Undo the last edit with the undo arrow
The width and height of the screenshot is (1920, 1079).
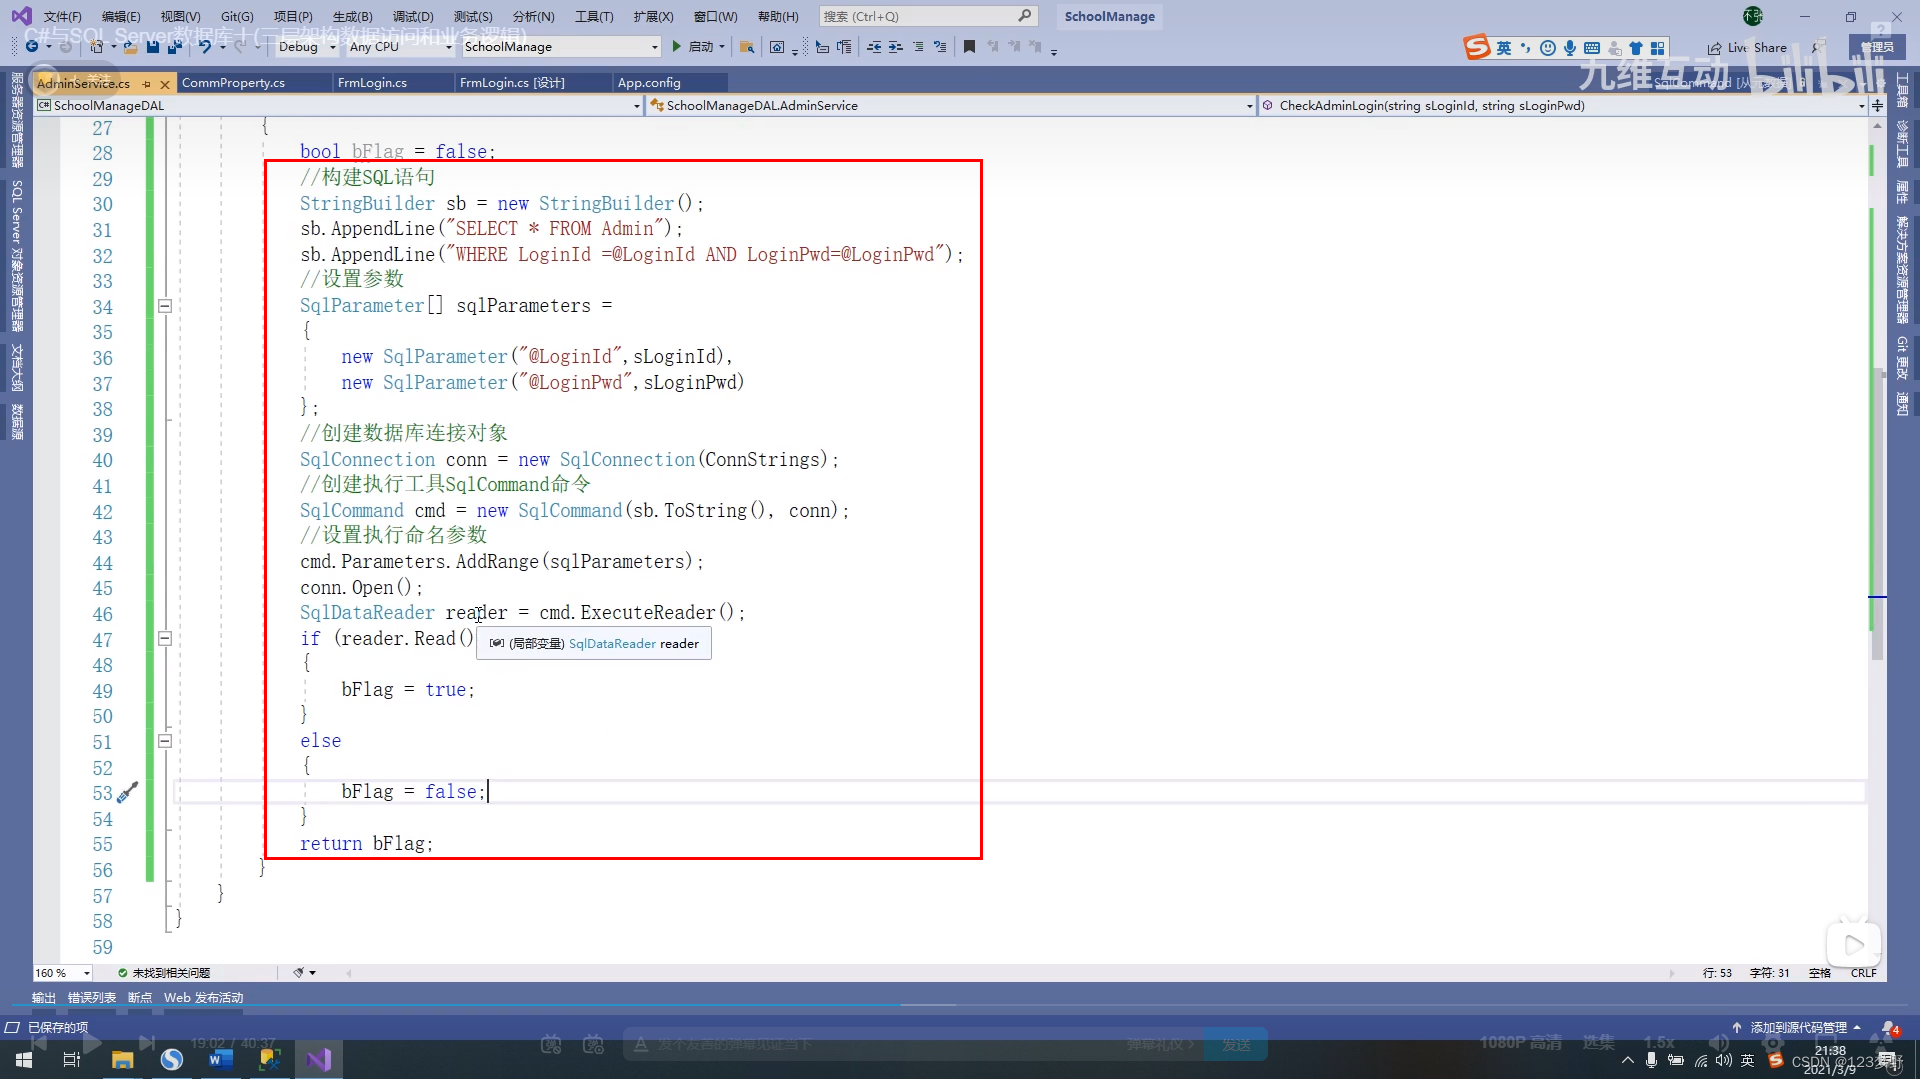coord(205,47)
